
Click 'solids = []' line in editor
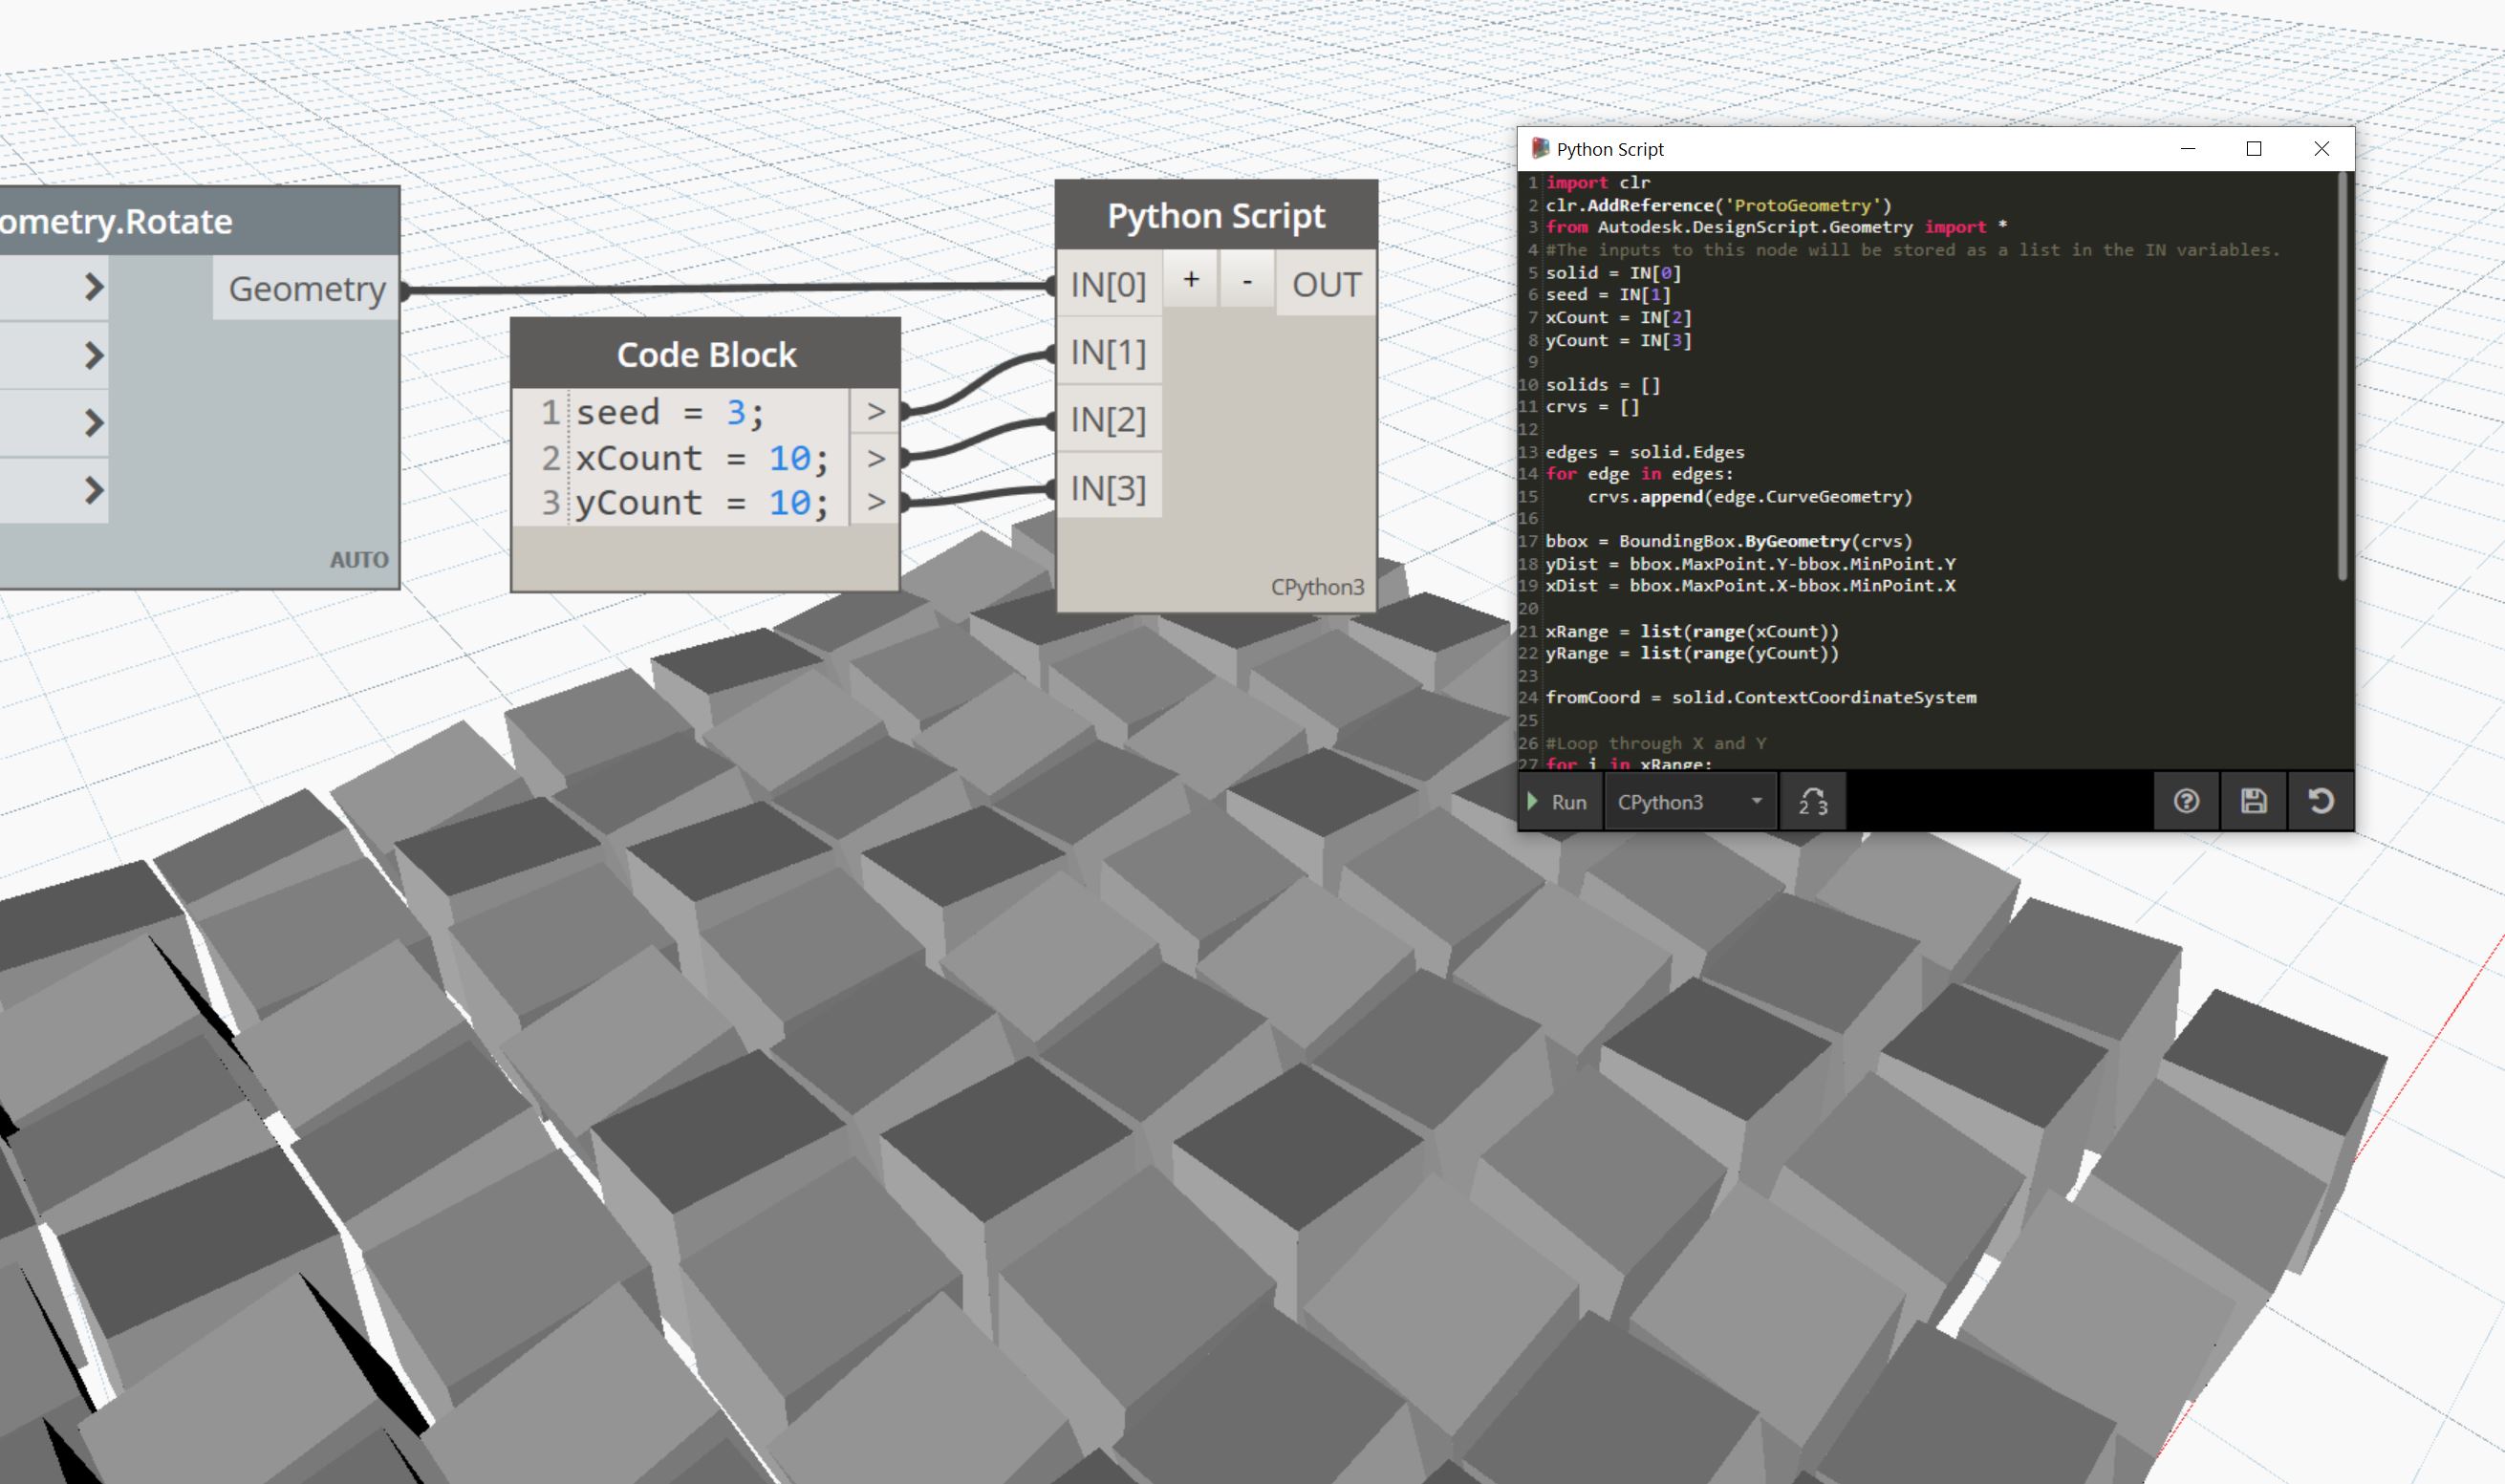[1603, 385]
